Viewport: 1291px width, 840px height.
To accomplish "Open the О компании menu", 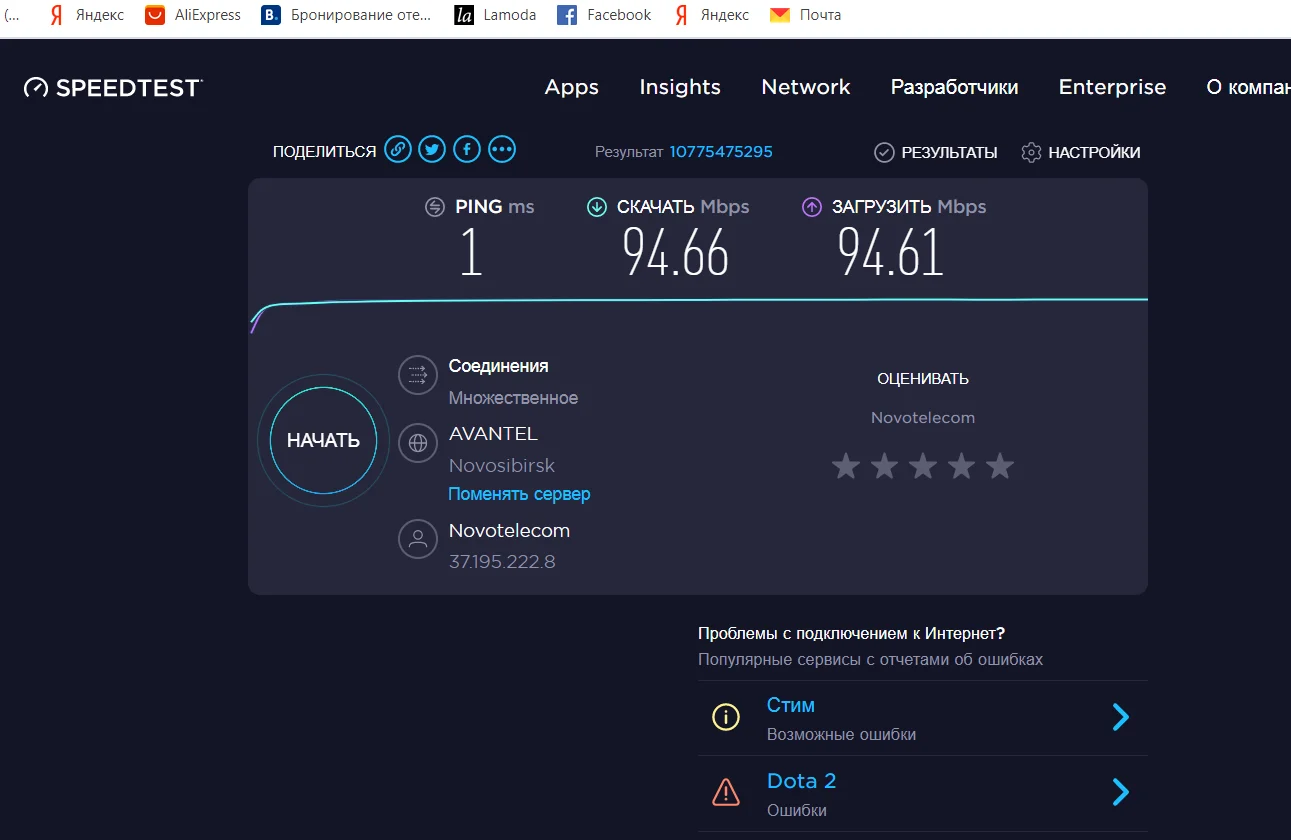I will (1248, 88).
